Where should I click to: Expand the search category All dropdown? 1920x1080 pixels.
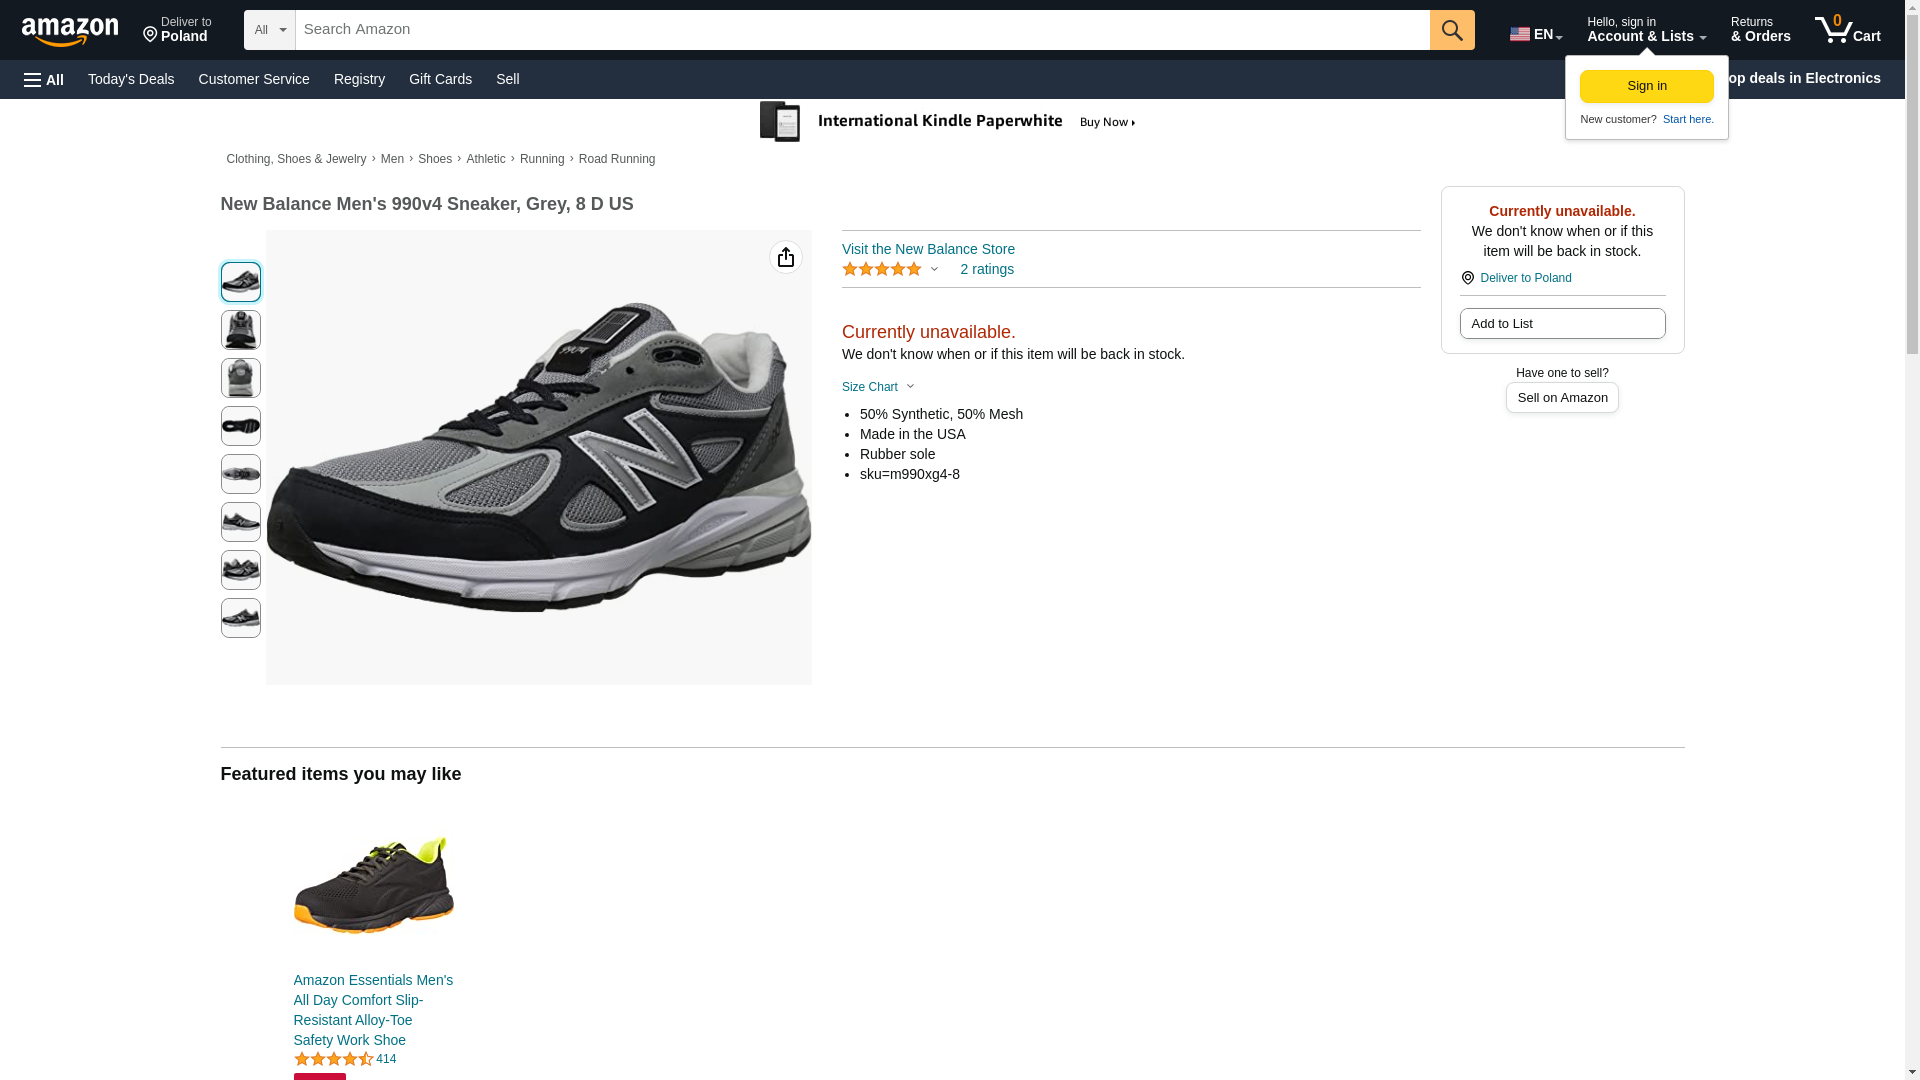click(269, 30)
